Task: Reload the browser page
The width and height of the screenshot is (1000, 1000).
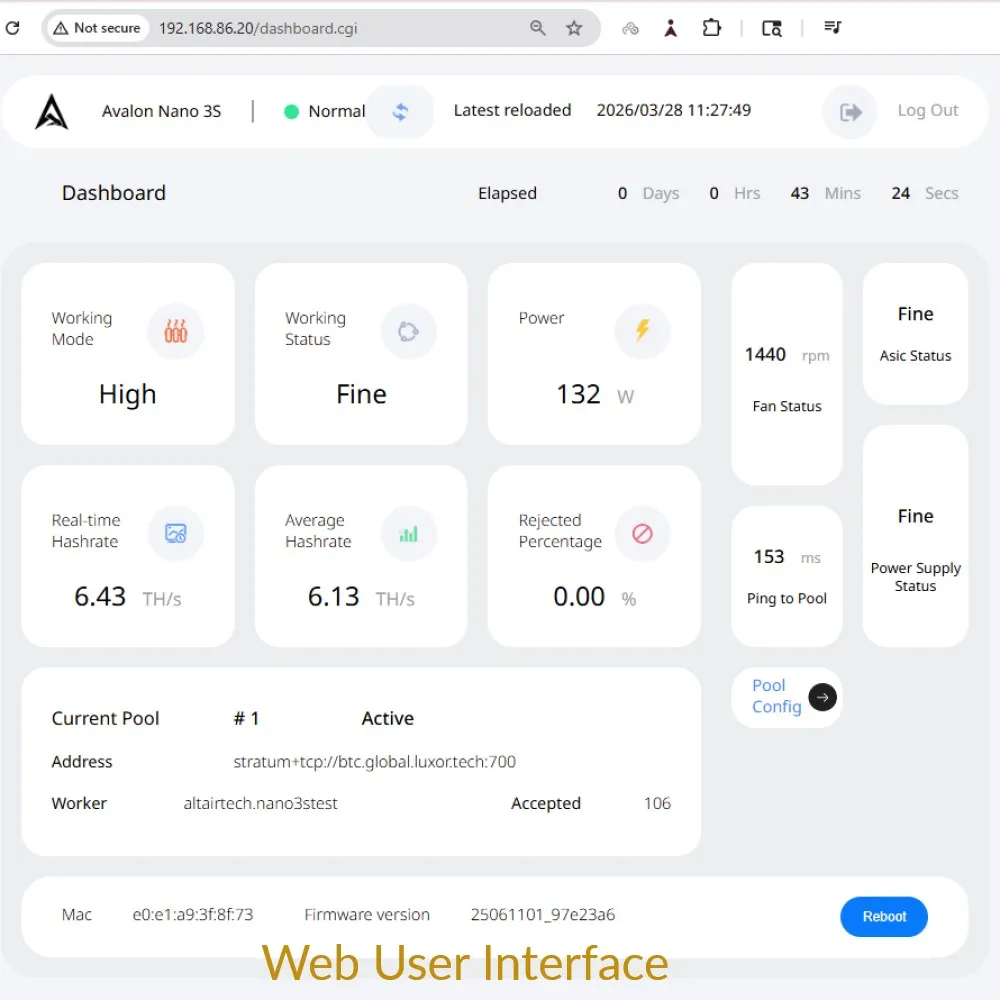Action: (13, 28)
